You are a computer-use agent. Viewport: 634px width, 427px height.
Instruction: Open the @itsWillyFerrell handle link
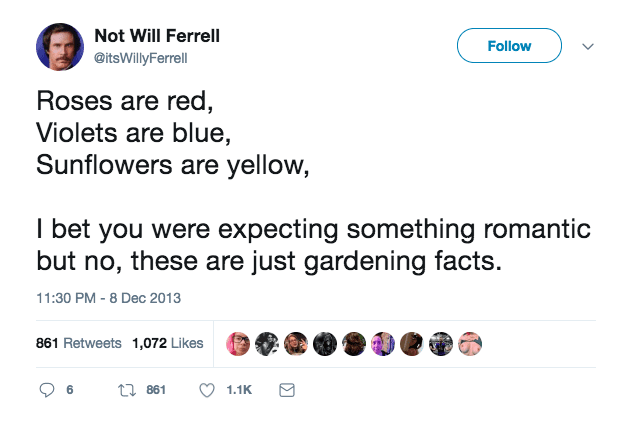(141, 58)
